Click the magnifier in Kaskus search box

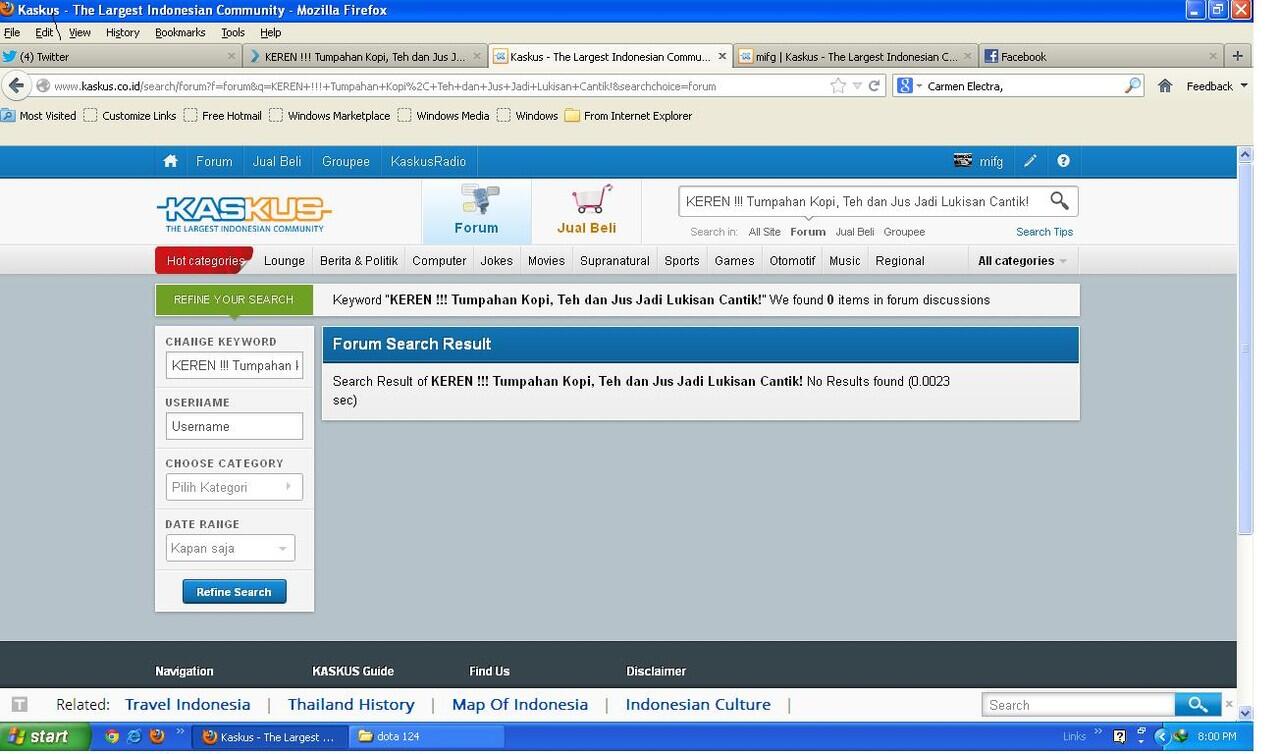(1060, 201)
